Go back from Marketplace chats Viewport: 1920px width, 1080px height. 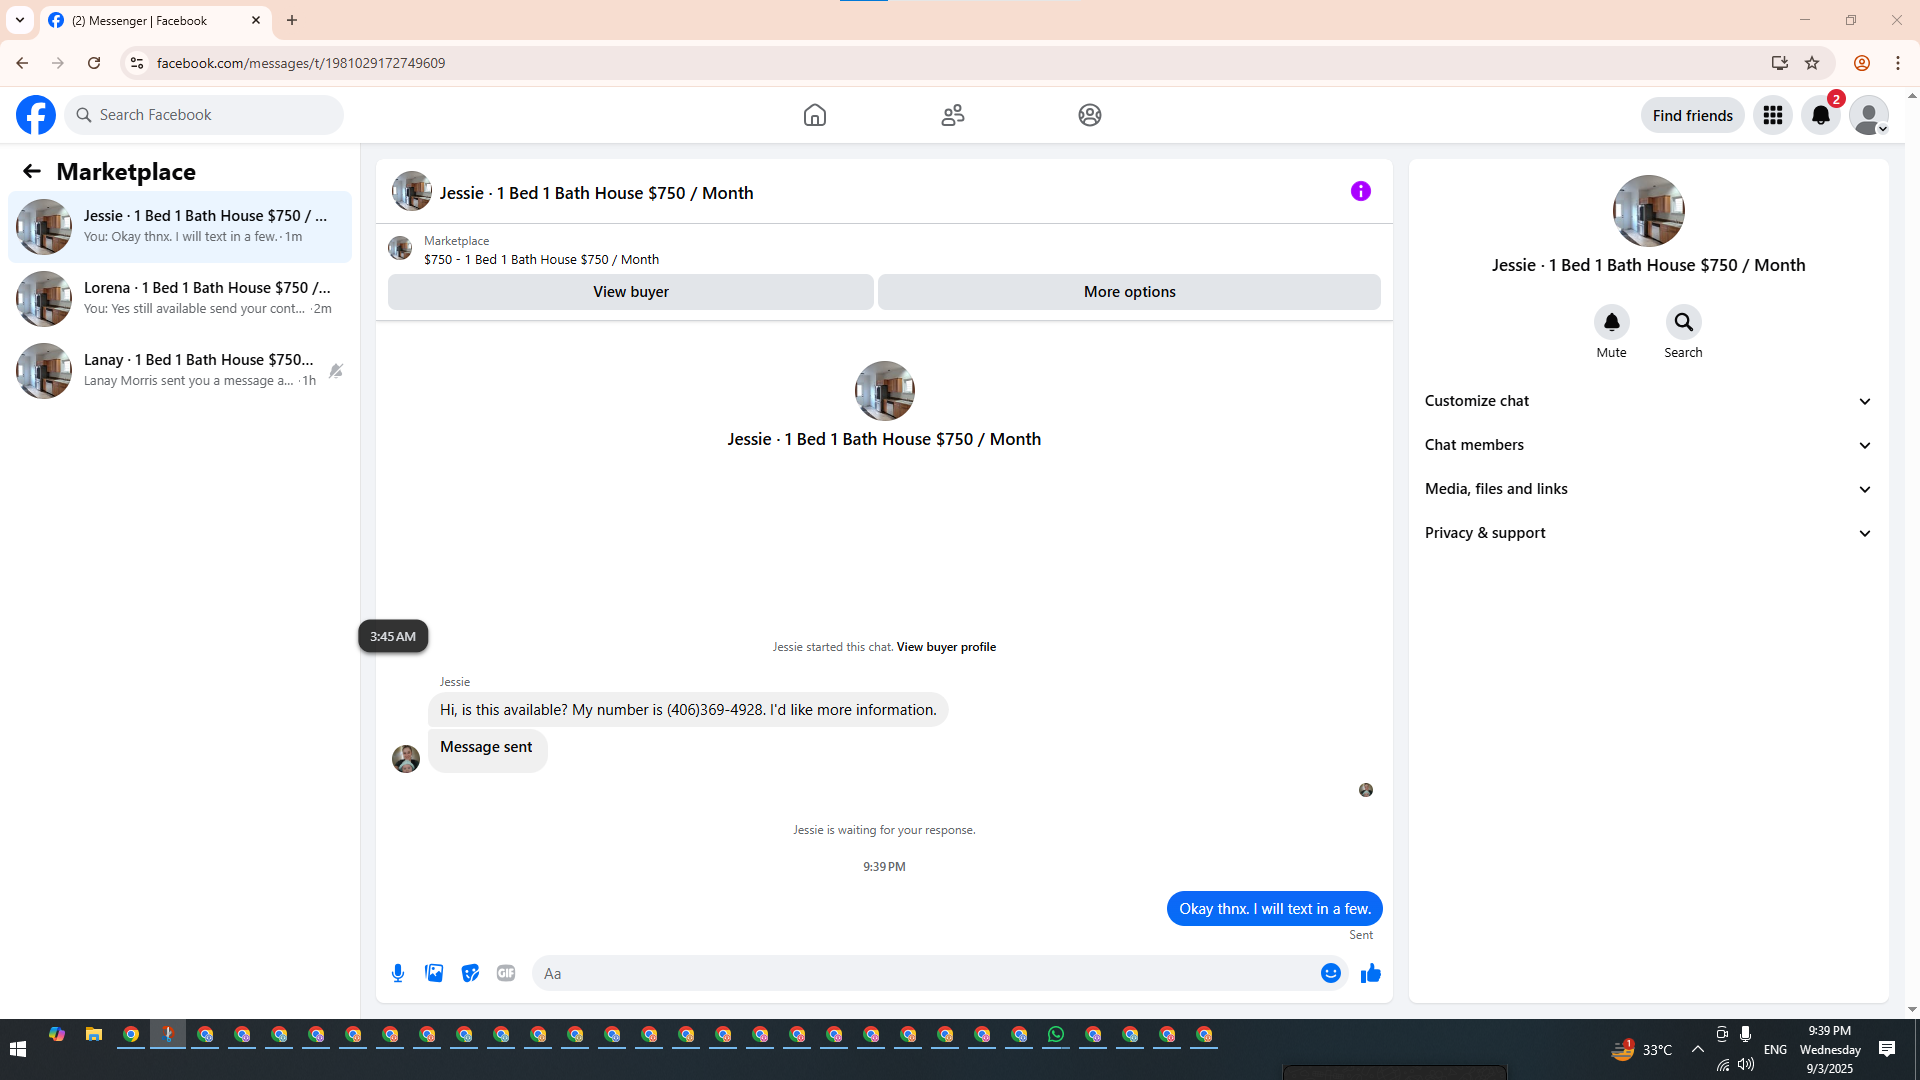(32, 171)
